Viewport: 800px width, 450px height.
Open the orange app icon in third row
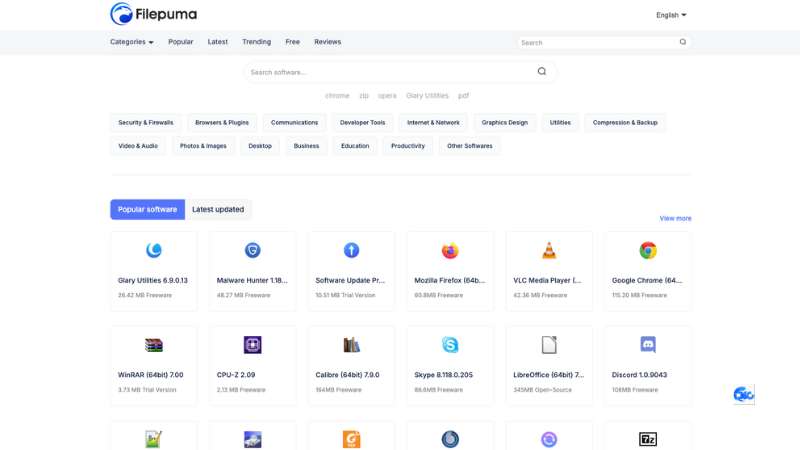(351, 439)
